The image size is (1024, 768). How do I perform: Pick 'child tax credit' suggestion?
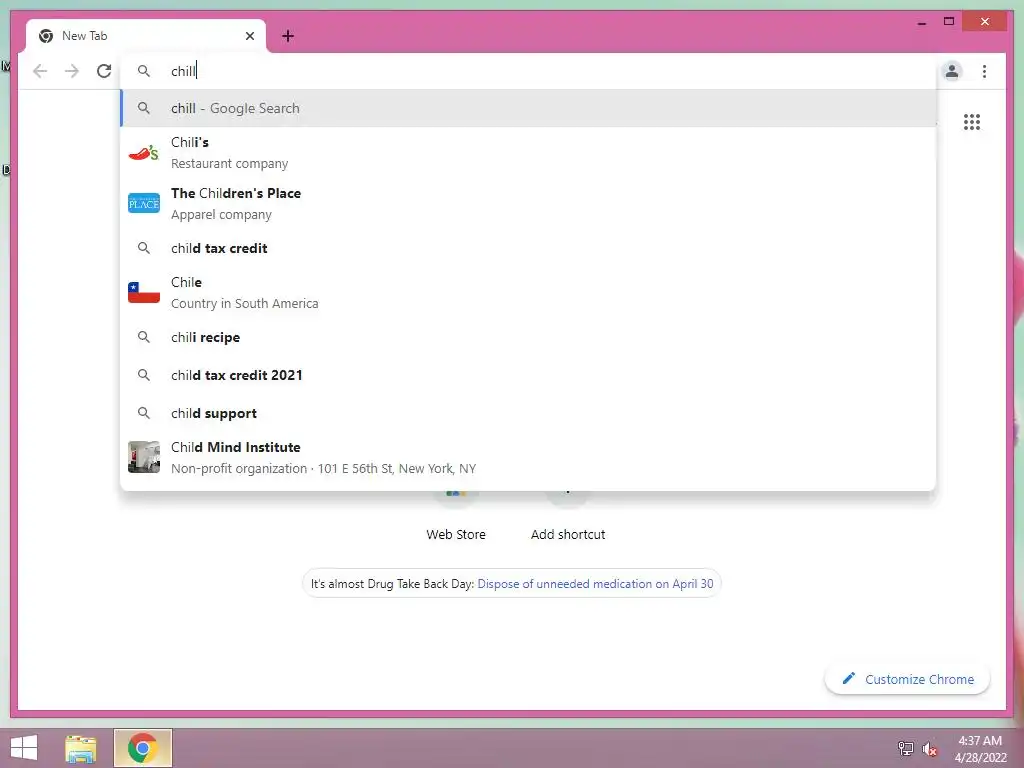pyautogui.click(x=528, y=248)
